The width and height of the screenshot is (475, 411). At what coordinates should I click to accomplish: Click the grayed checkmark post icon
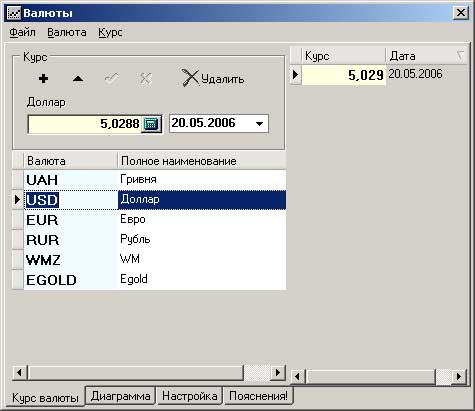point(111,79)
